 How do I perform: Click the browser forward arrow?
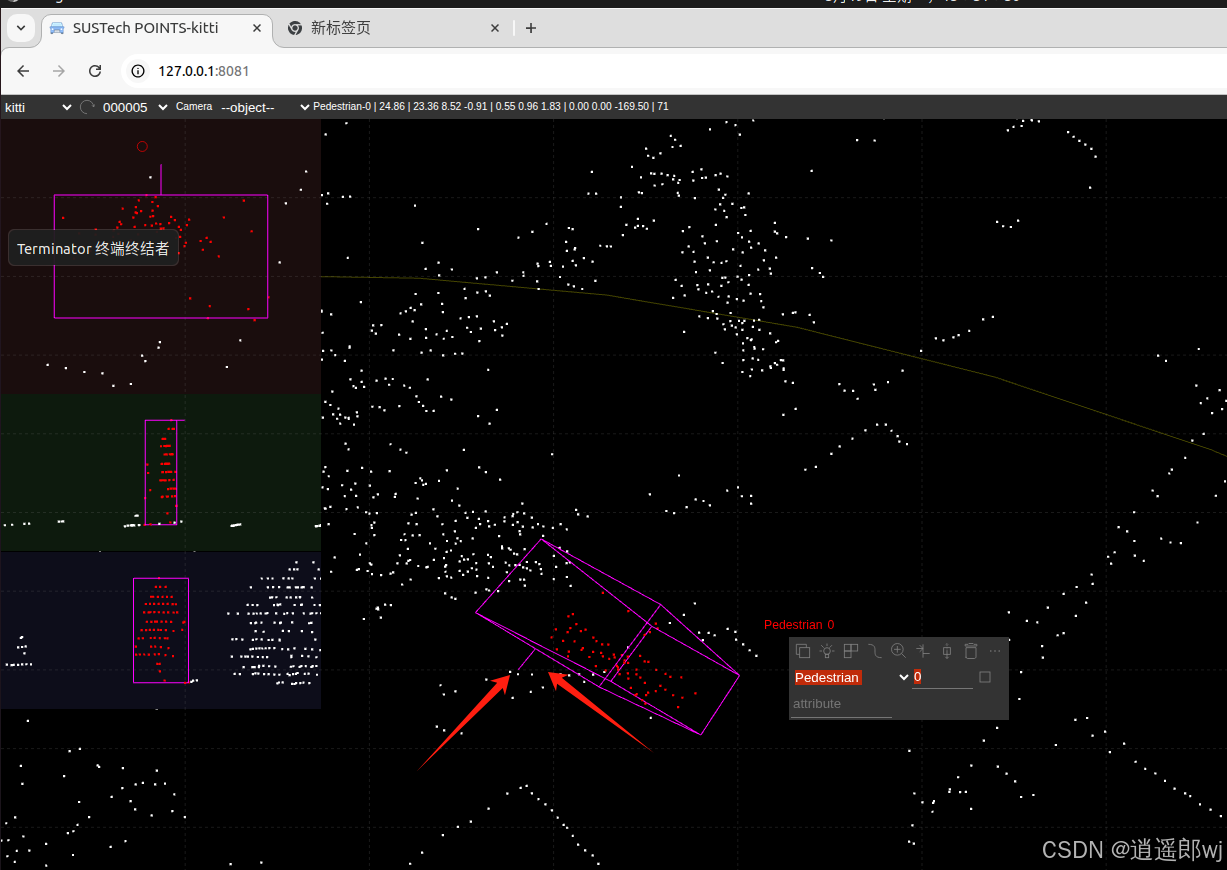(59, 71)
